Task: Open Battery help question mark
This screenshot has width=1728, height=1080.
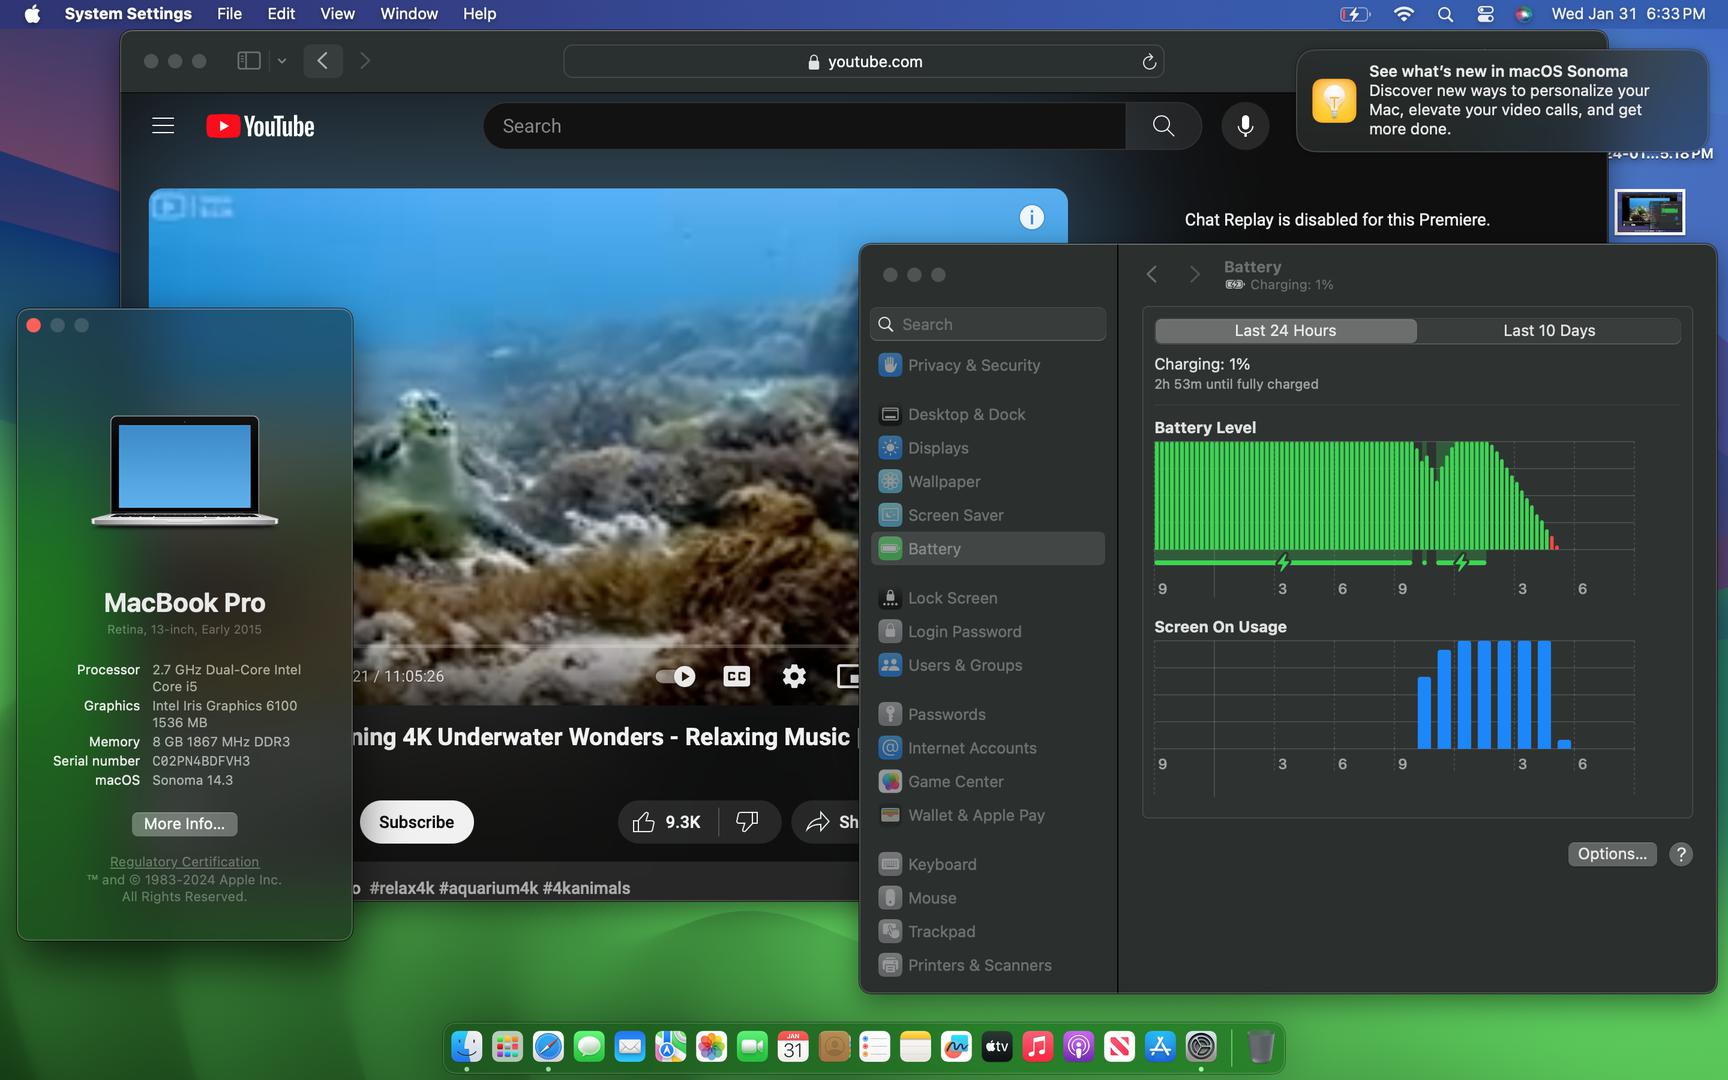Action: pos(1681,854)
